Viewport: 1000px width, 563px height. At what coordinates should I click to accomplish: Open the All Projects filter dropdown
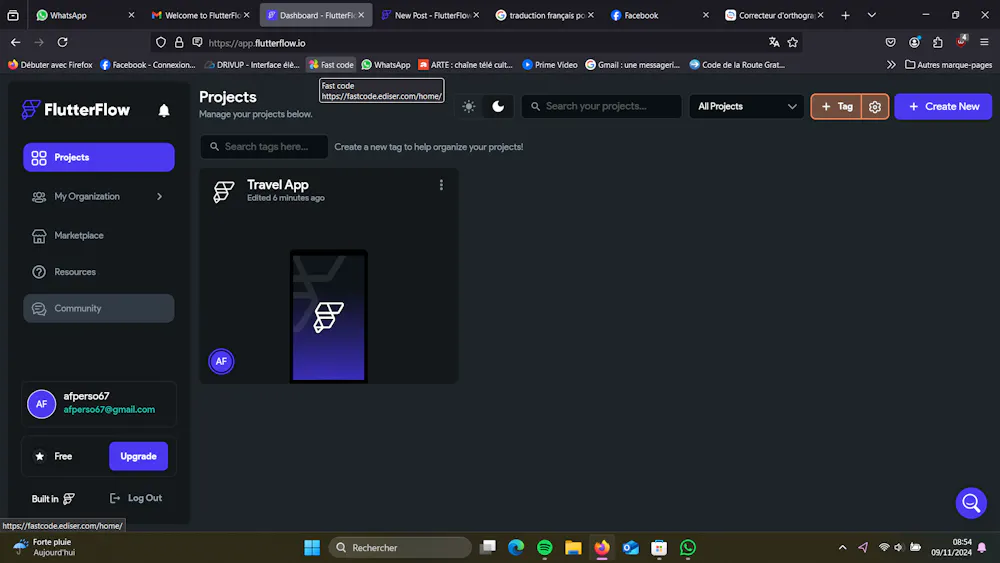coord(746,106)
